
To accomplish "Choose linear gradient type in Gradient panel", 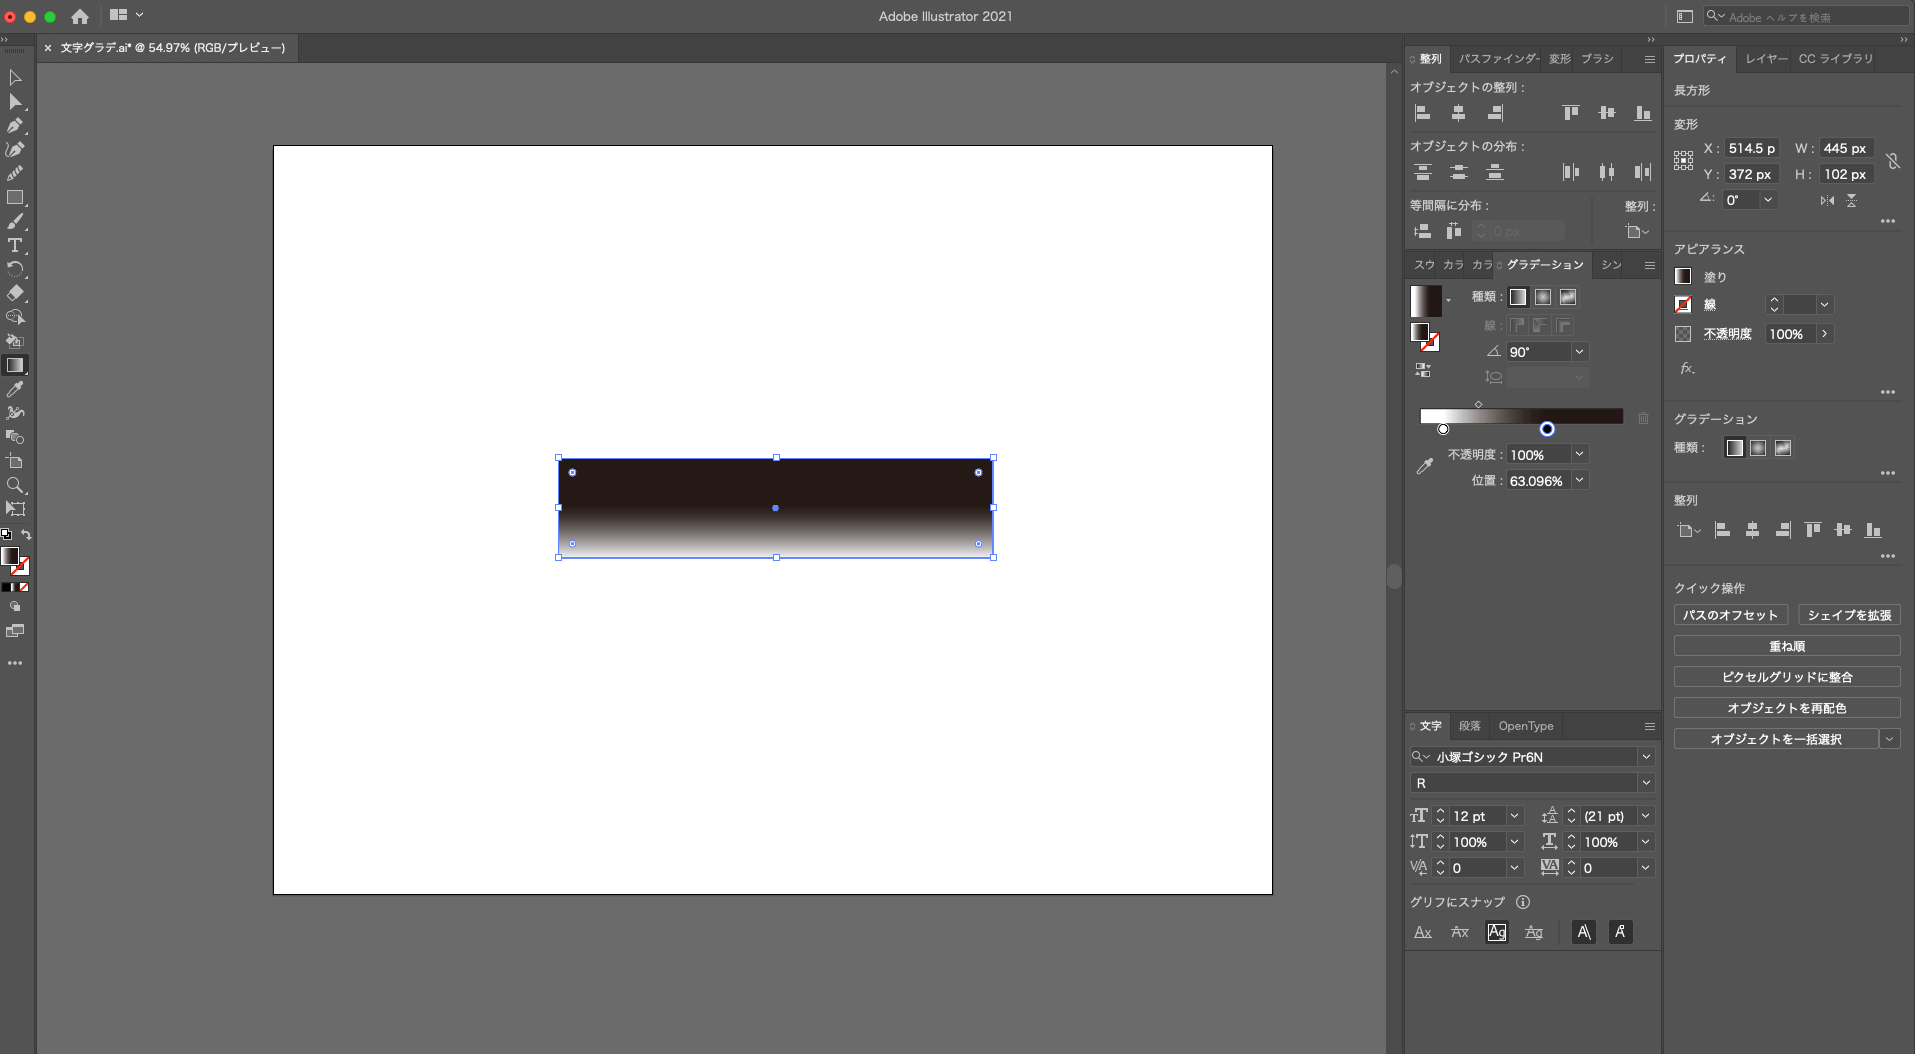I will [x=1518, y=297].
